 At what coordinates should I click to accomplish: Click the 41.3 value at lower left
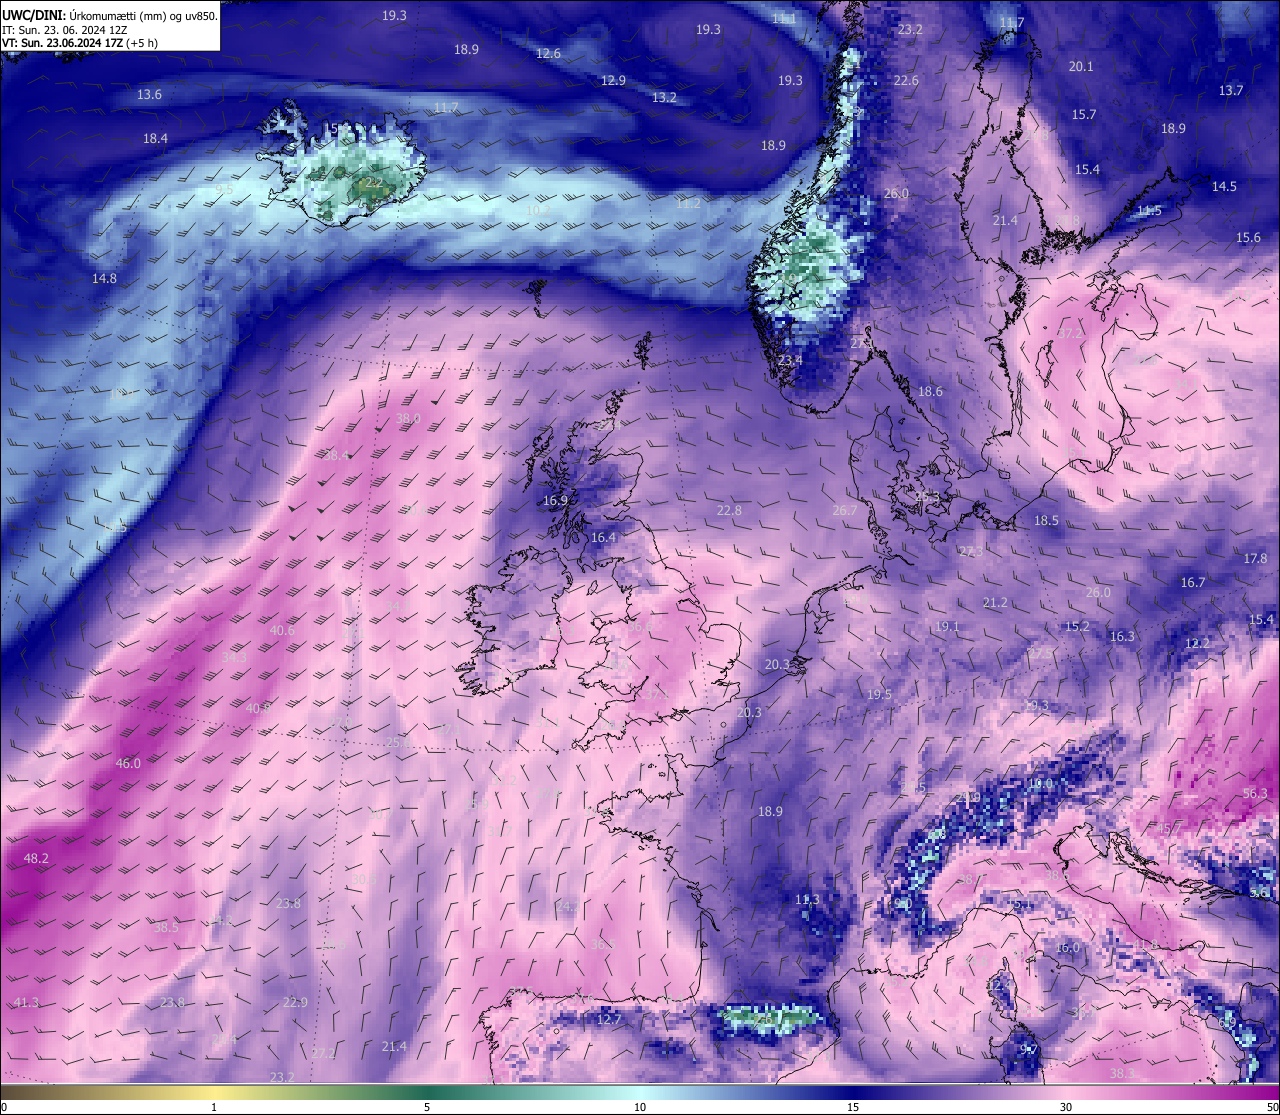(x=26, y=1002)
